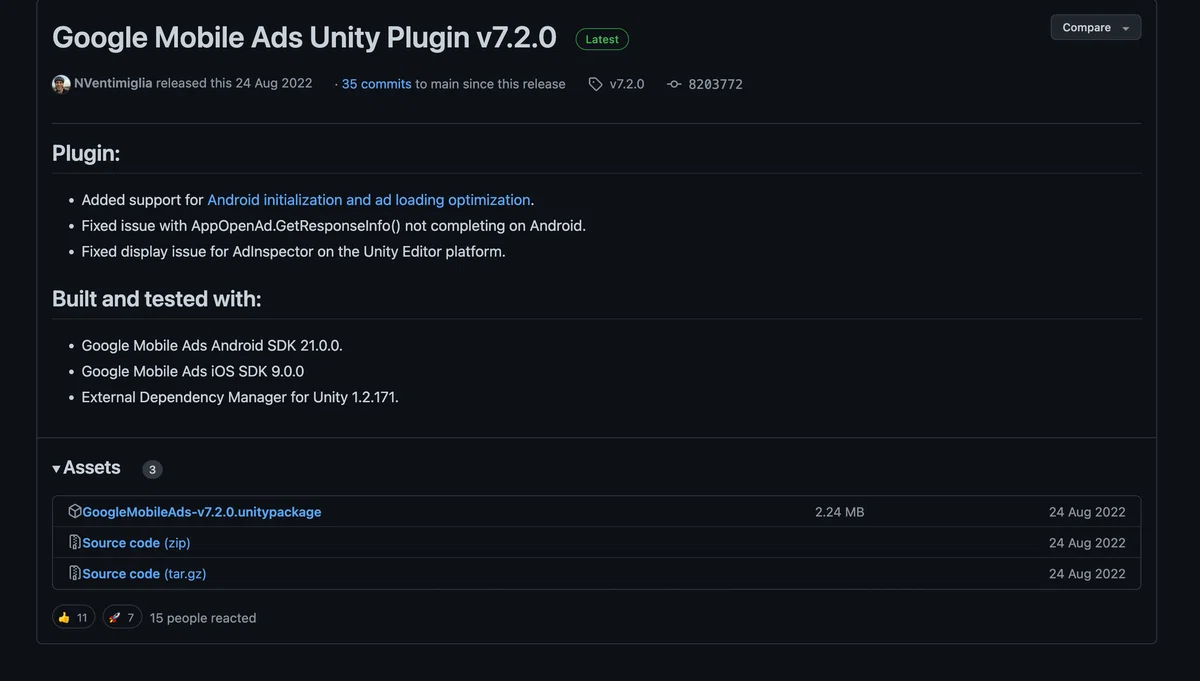Click the AdInspector display issue fix line
Viewport: 1200px width, 681px height.
294,252
